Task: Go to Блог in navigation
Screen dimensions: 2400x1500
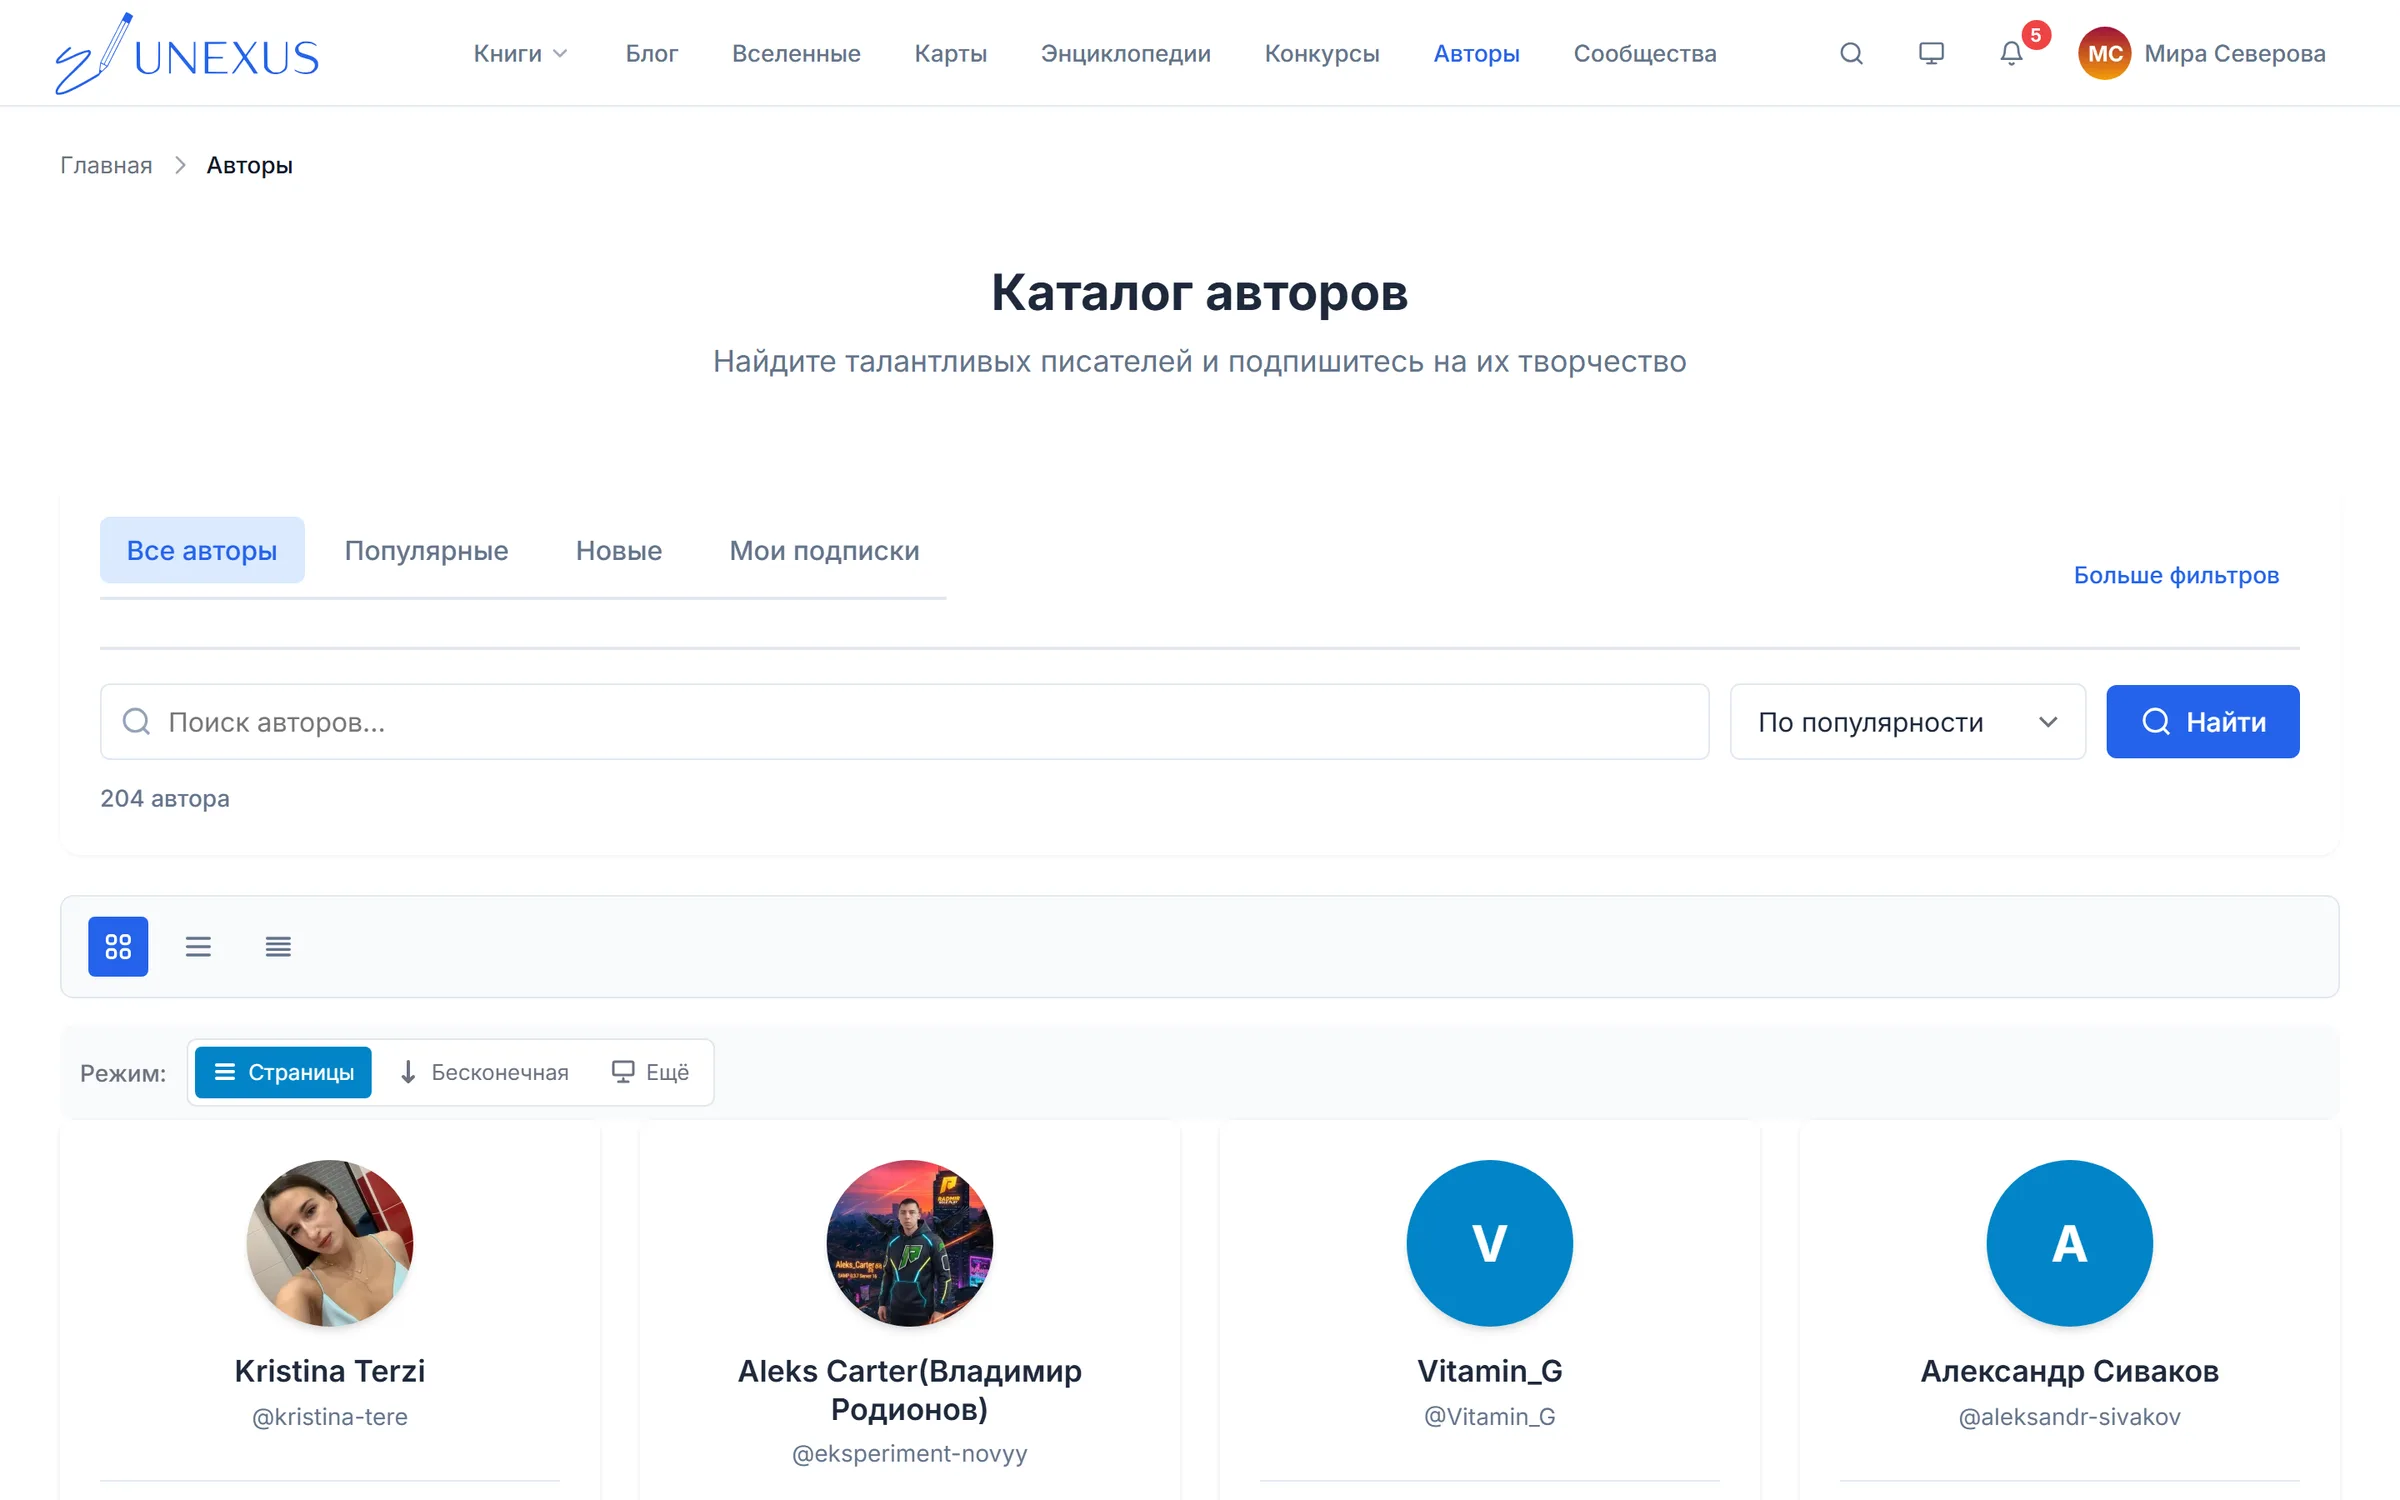Action: coord(651,53)
